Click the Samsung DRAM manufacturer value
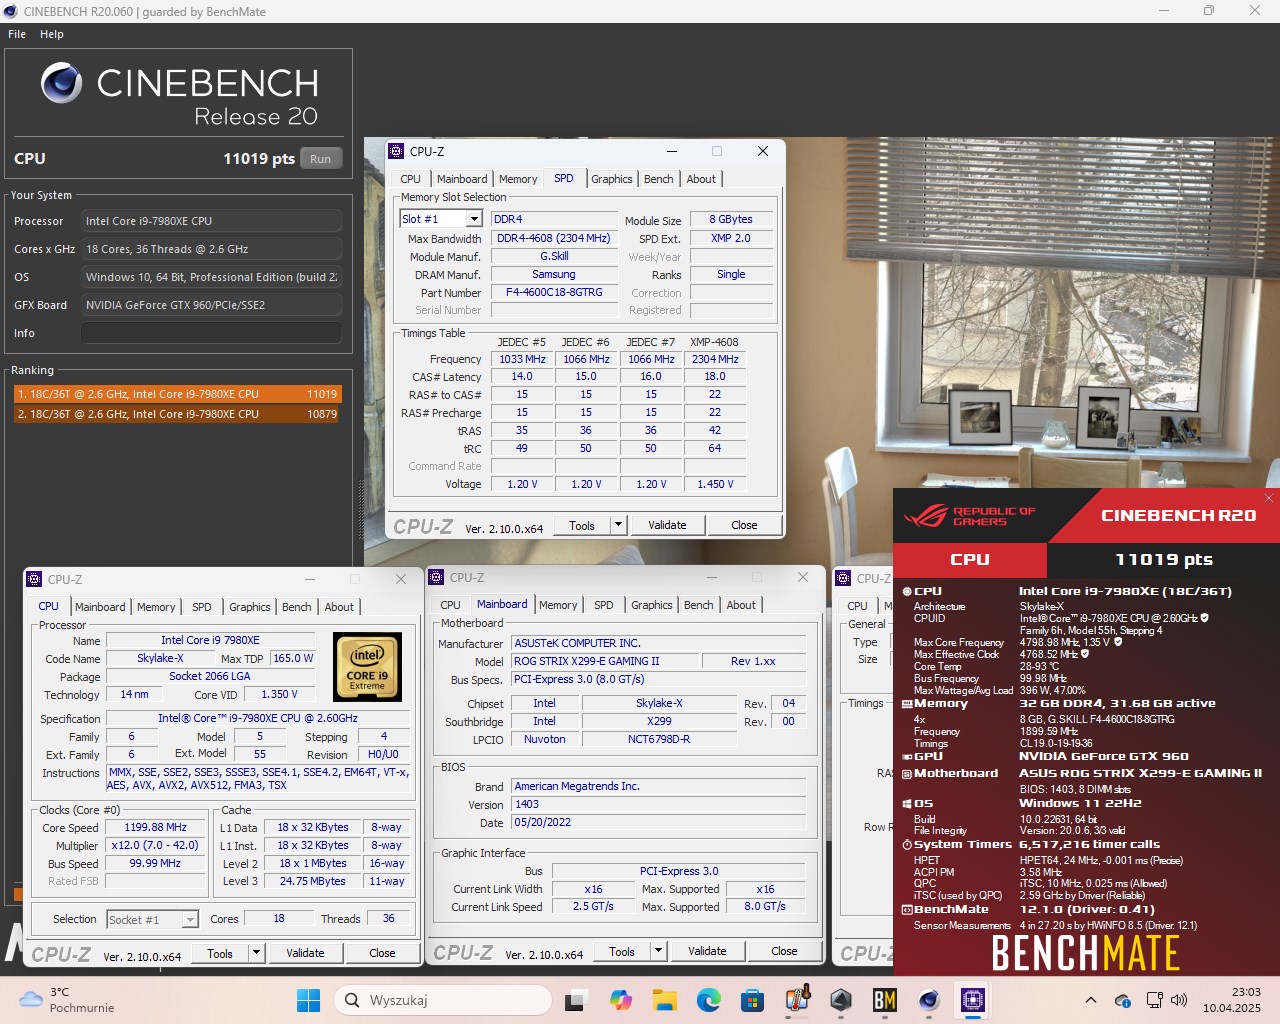Viewport: 1280px width, 1024px height. point(554,274)
